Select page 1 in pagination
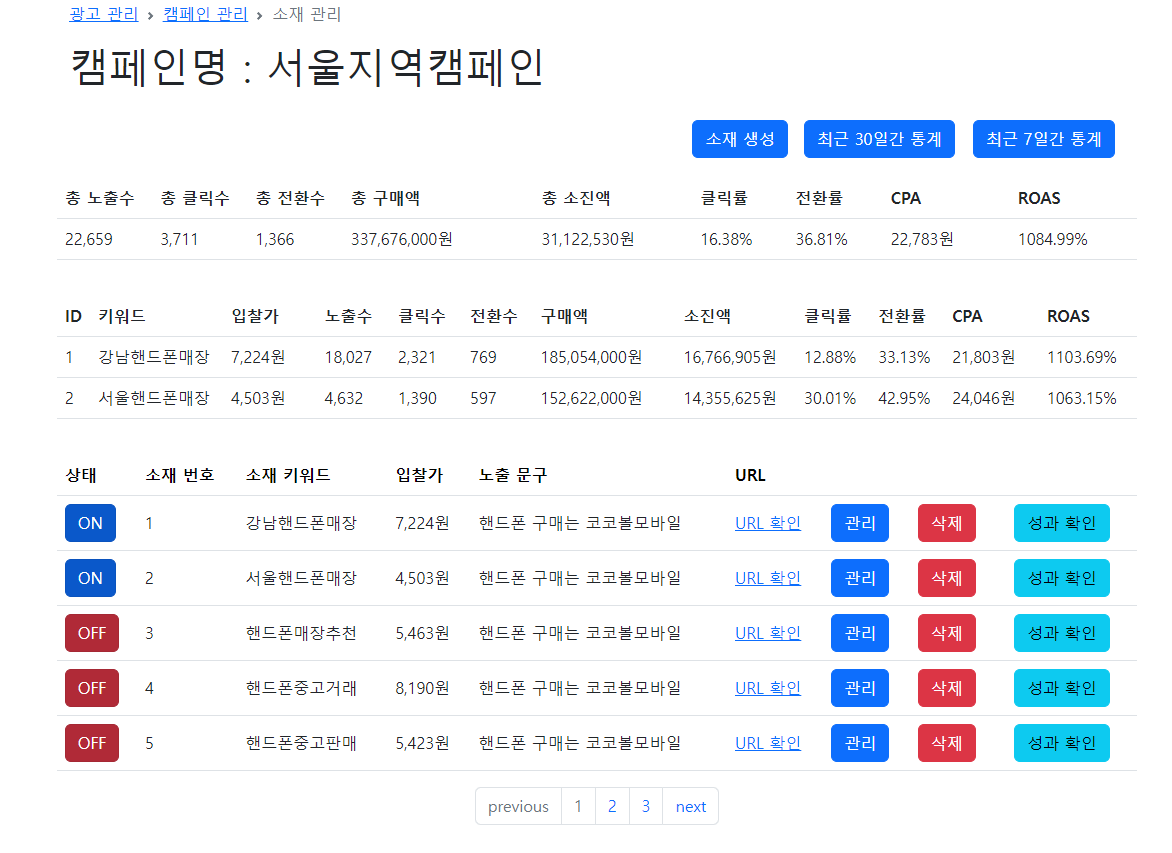 click(578, 807)
